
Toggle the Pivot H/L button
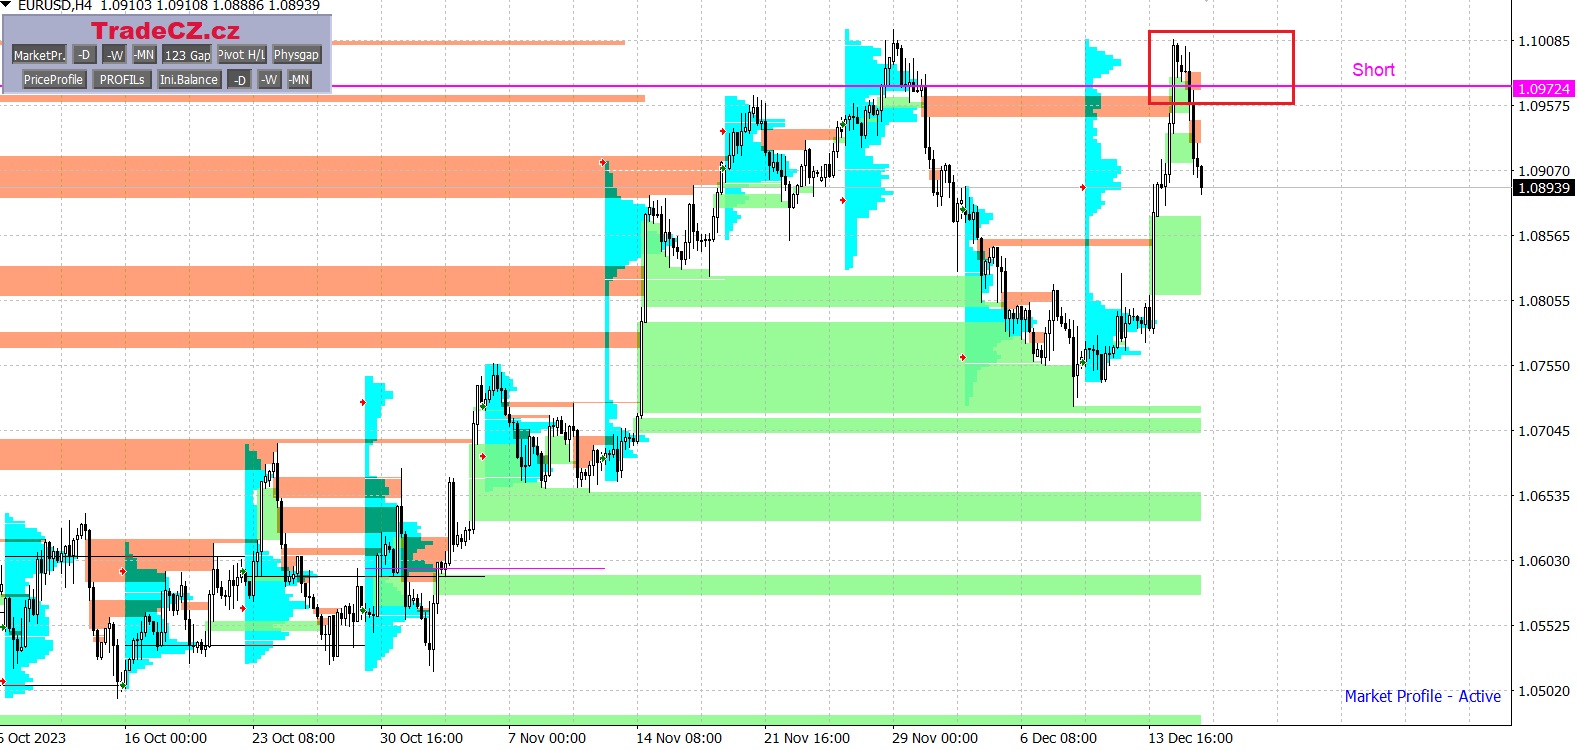(242, 55)
